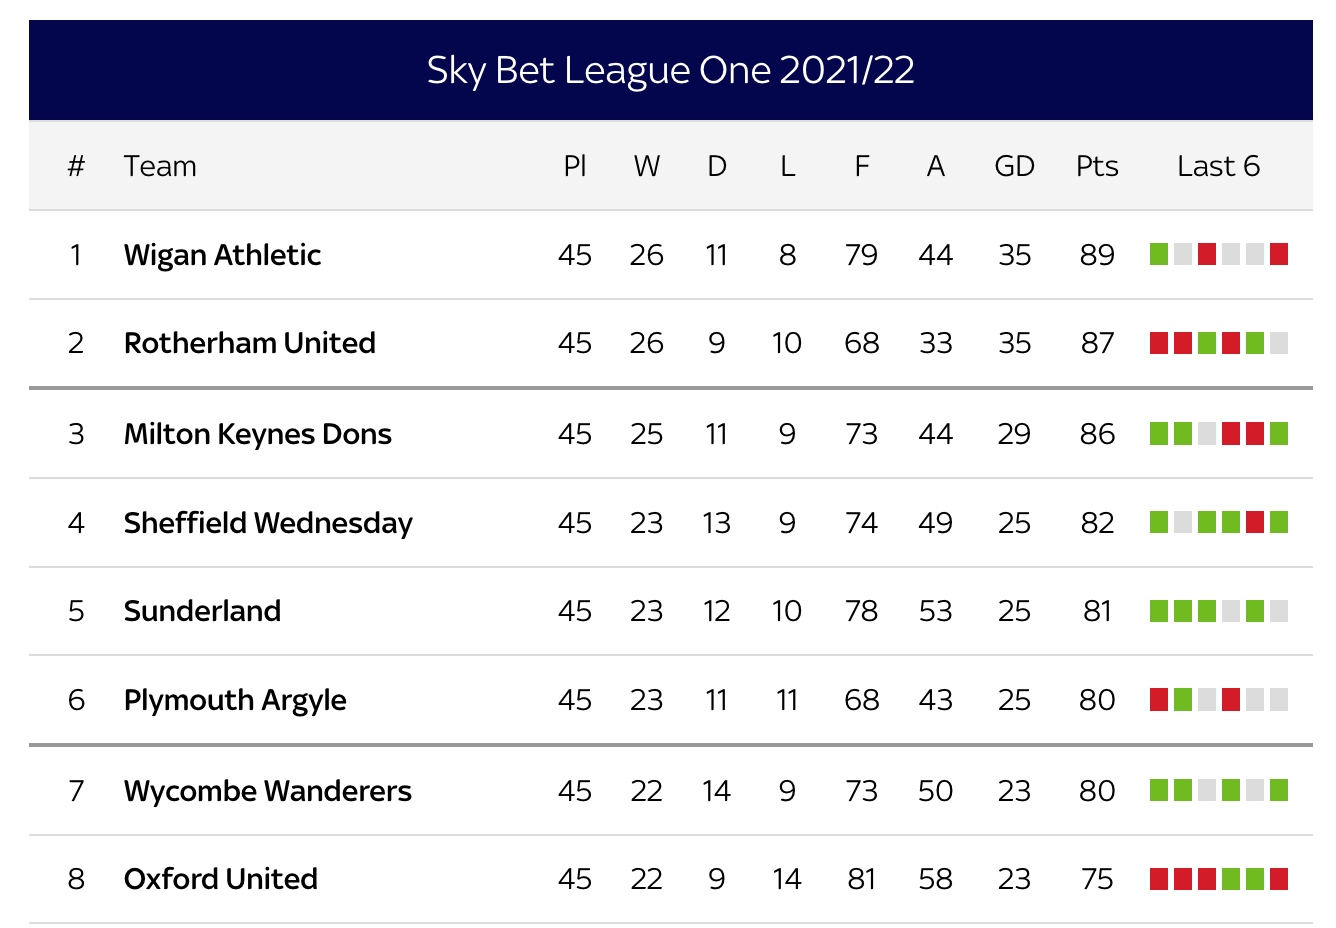1336x928 pixels.
Task: Click the Sky Bet League One 2021/22 title
Action: point(671,70)
